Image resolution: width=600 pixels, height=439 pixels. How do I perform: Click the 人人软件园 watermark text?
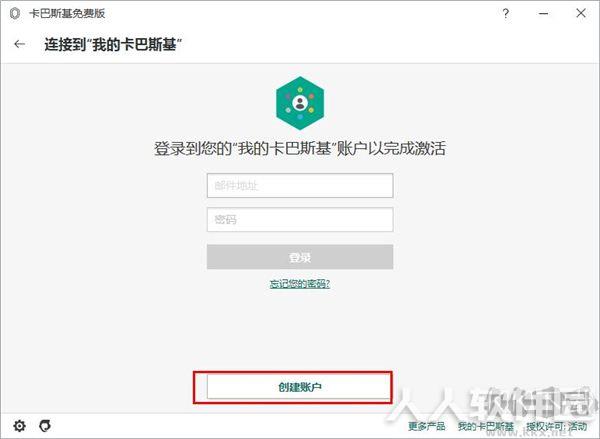point(494,406)
